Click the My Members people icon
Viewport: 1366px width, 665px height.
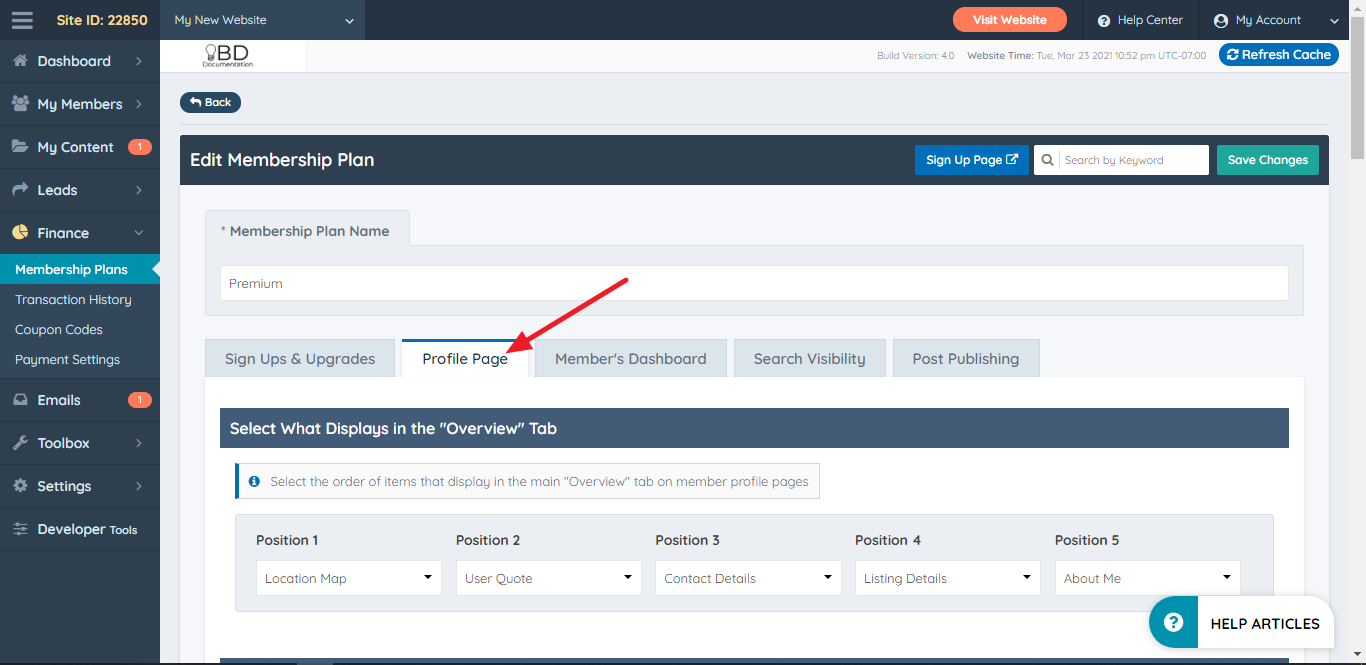click(20, 104)
